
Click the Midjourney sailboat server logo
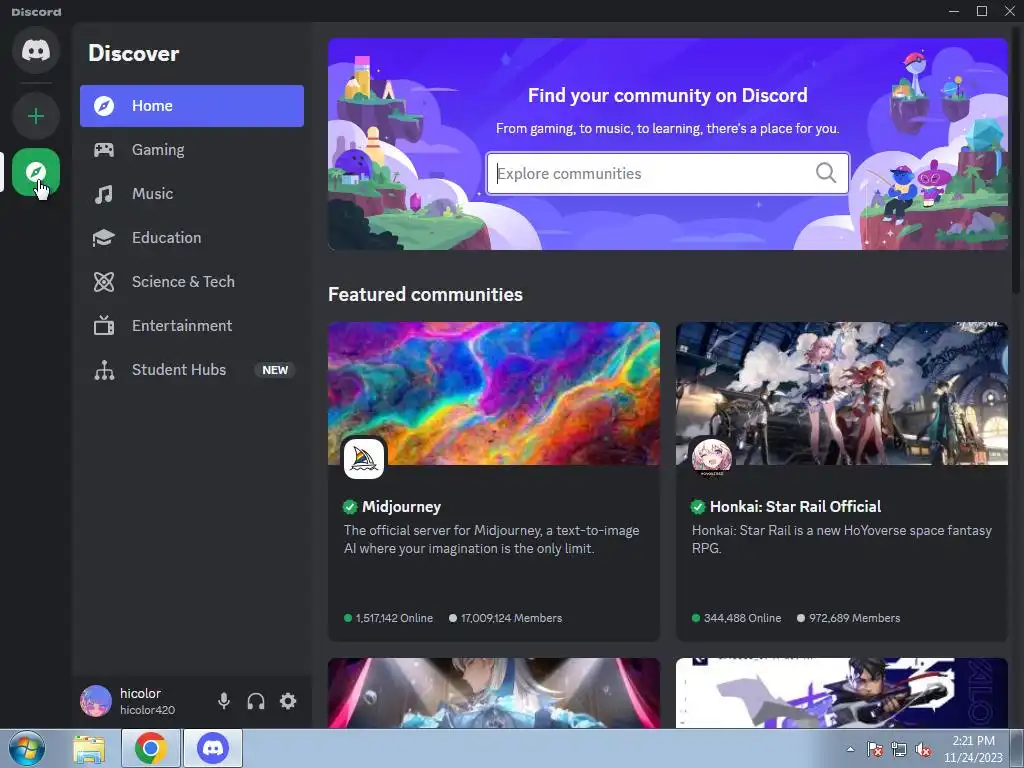click(364, 458)
